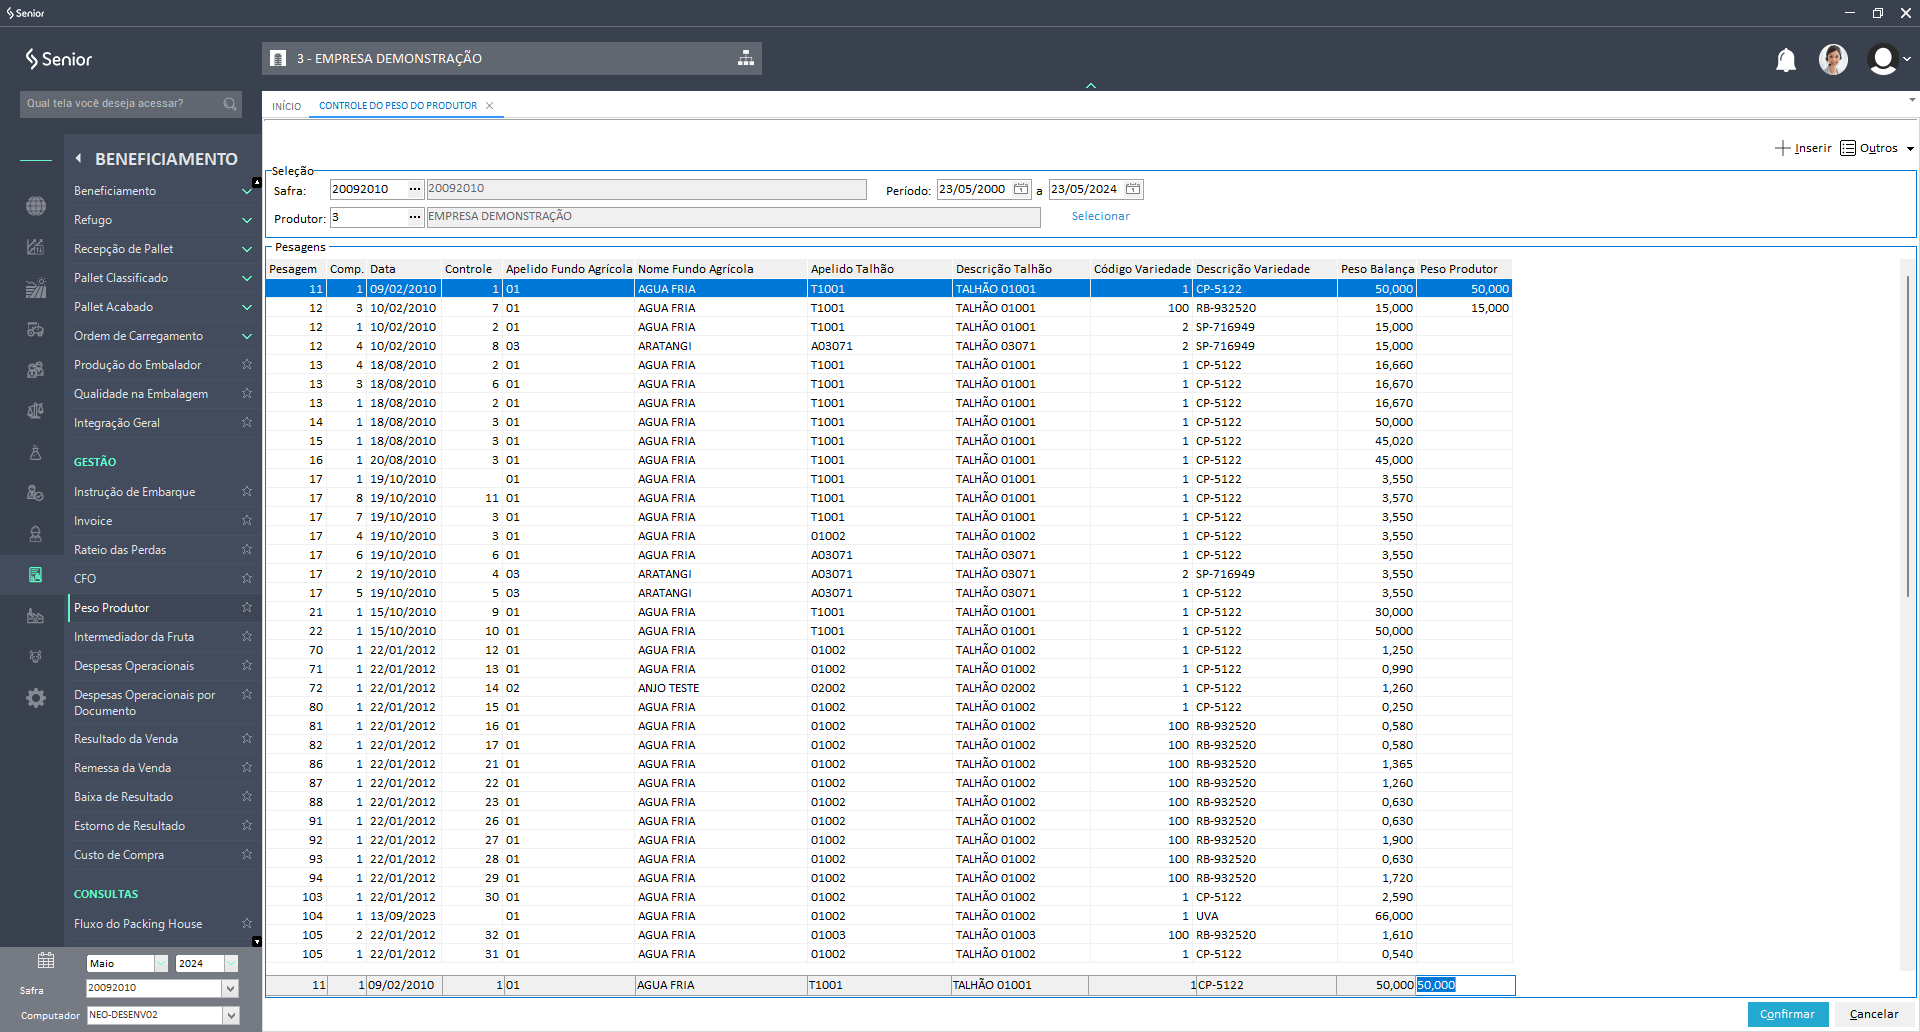
Task: Click the Produtor code input field
Action: [368, 217]
